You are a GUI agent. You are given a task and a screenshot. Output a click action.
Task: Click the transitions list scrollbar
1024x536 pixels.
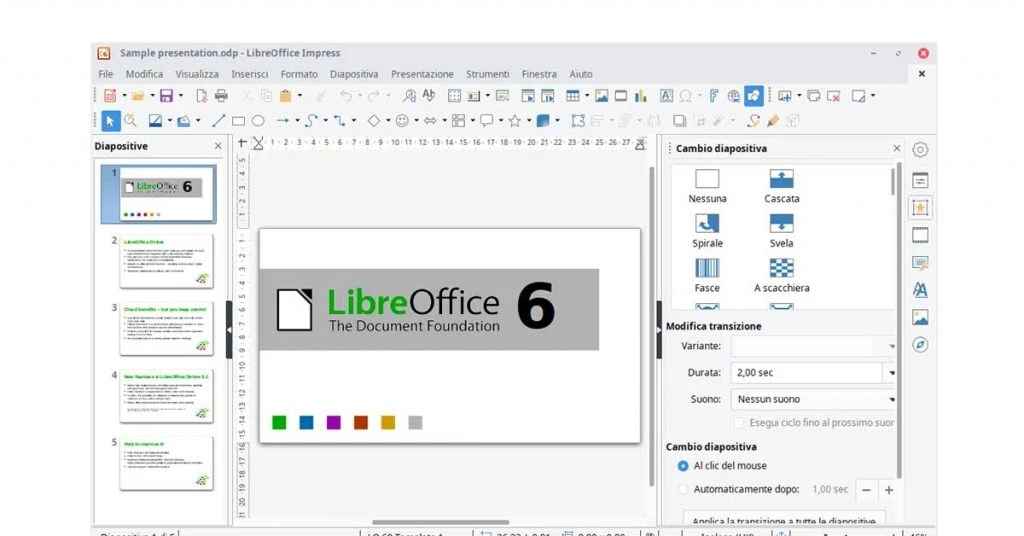coord(893,181)
